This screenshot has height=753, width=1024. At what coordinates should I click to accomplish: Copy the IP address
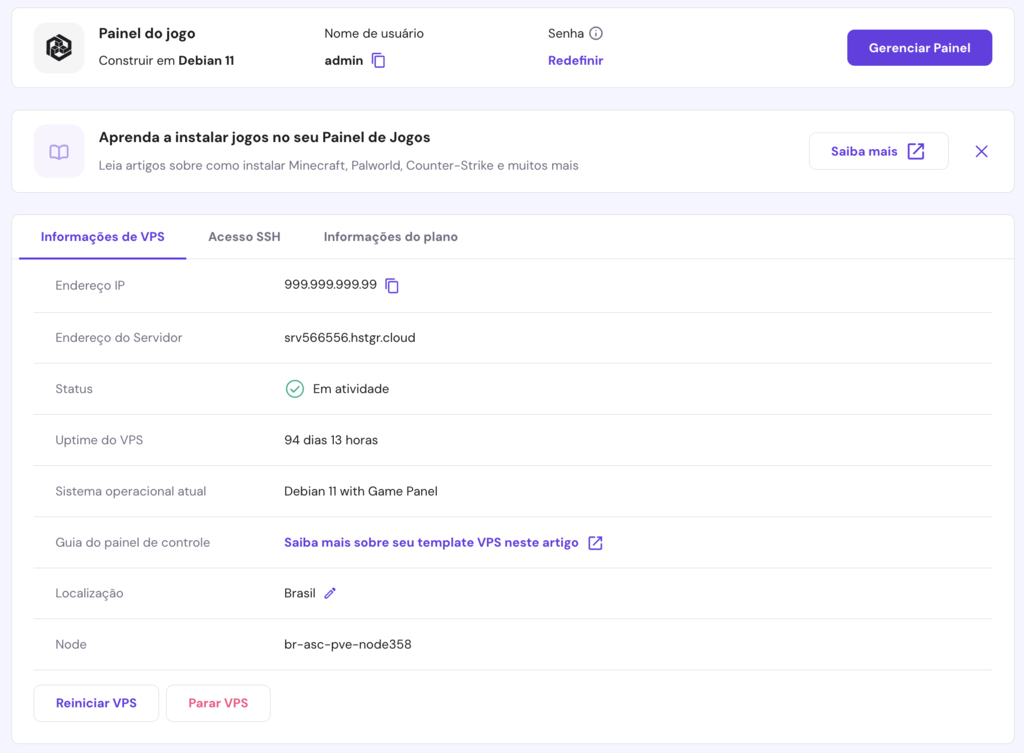(392, 286)
